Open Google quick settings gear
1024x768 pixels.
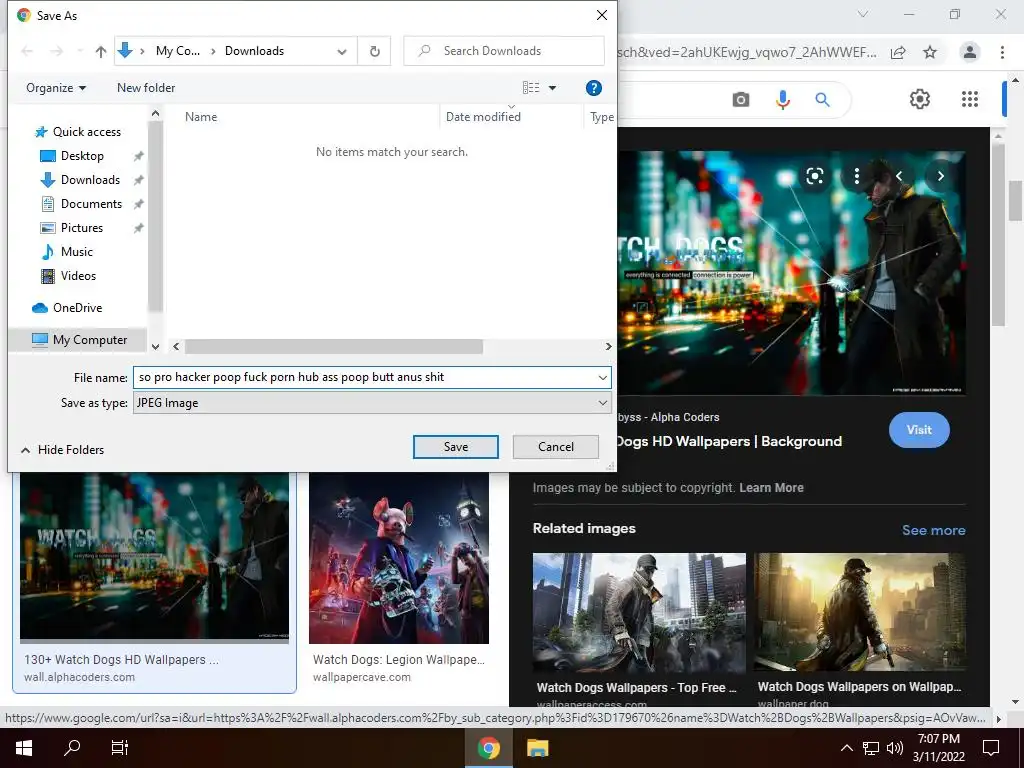click(x=920, y=99)
